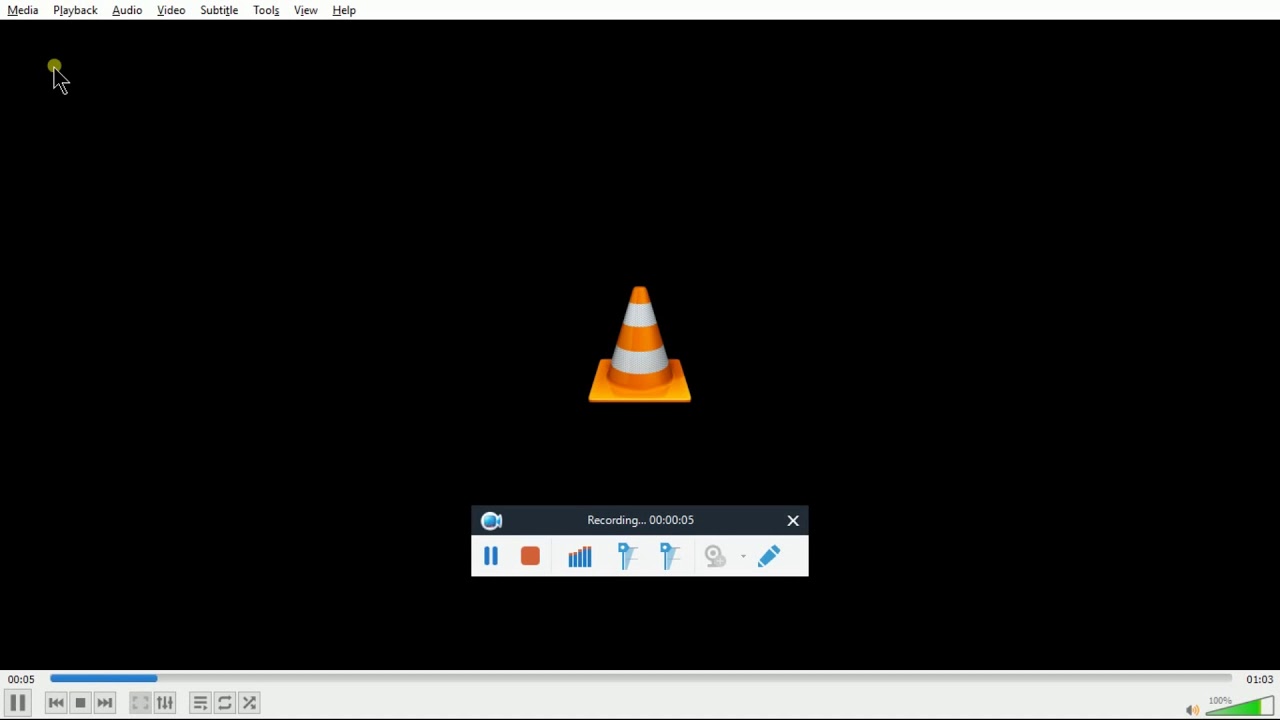Pause VLC playback
The width and height of the screenshot is (1280, 720).
click(x=18, y=703)
